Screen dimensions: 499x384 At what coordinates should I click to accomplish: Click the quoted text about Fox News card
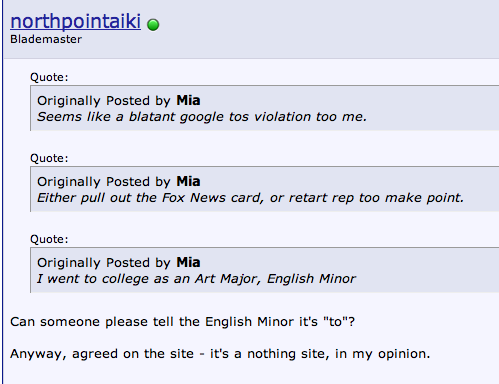pos(250,198)
